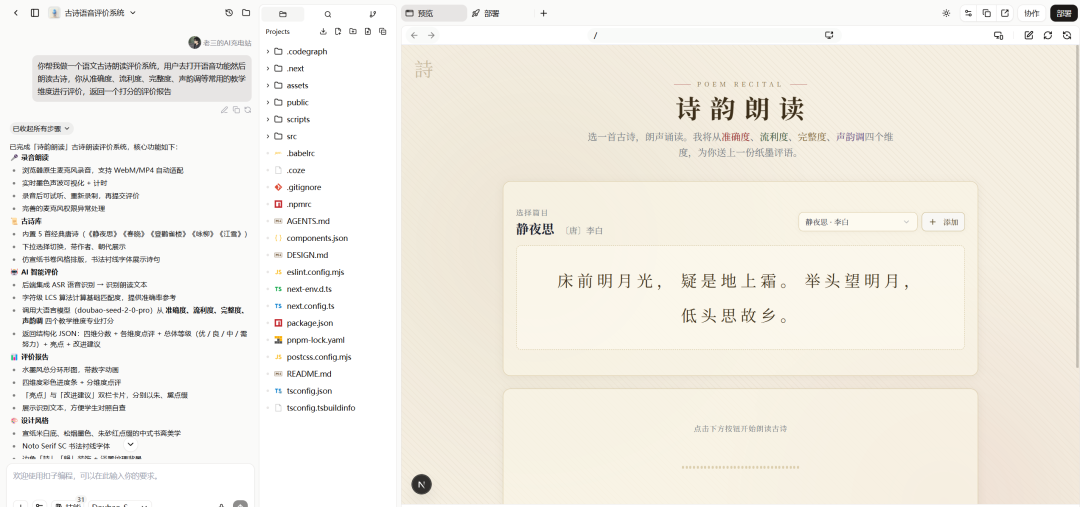The width and height of the screenshot is (1080, 507).
Task: Go back with the left chevron arrow
Action: 16,12
